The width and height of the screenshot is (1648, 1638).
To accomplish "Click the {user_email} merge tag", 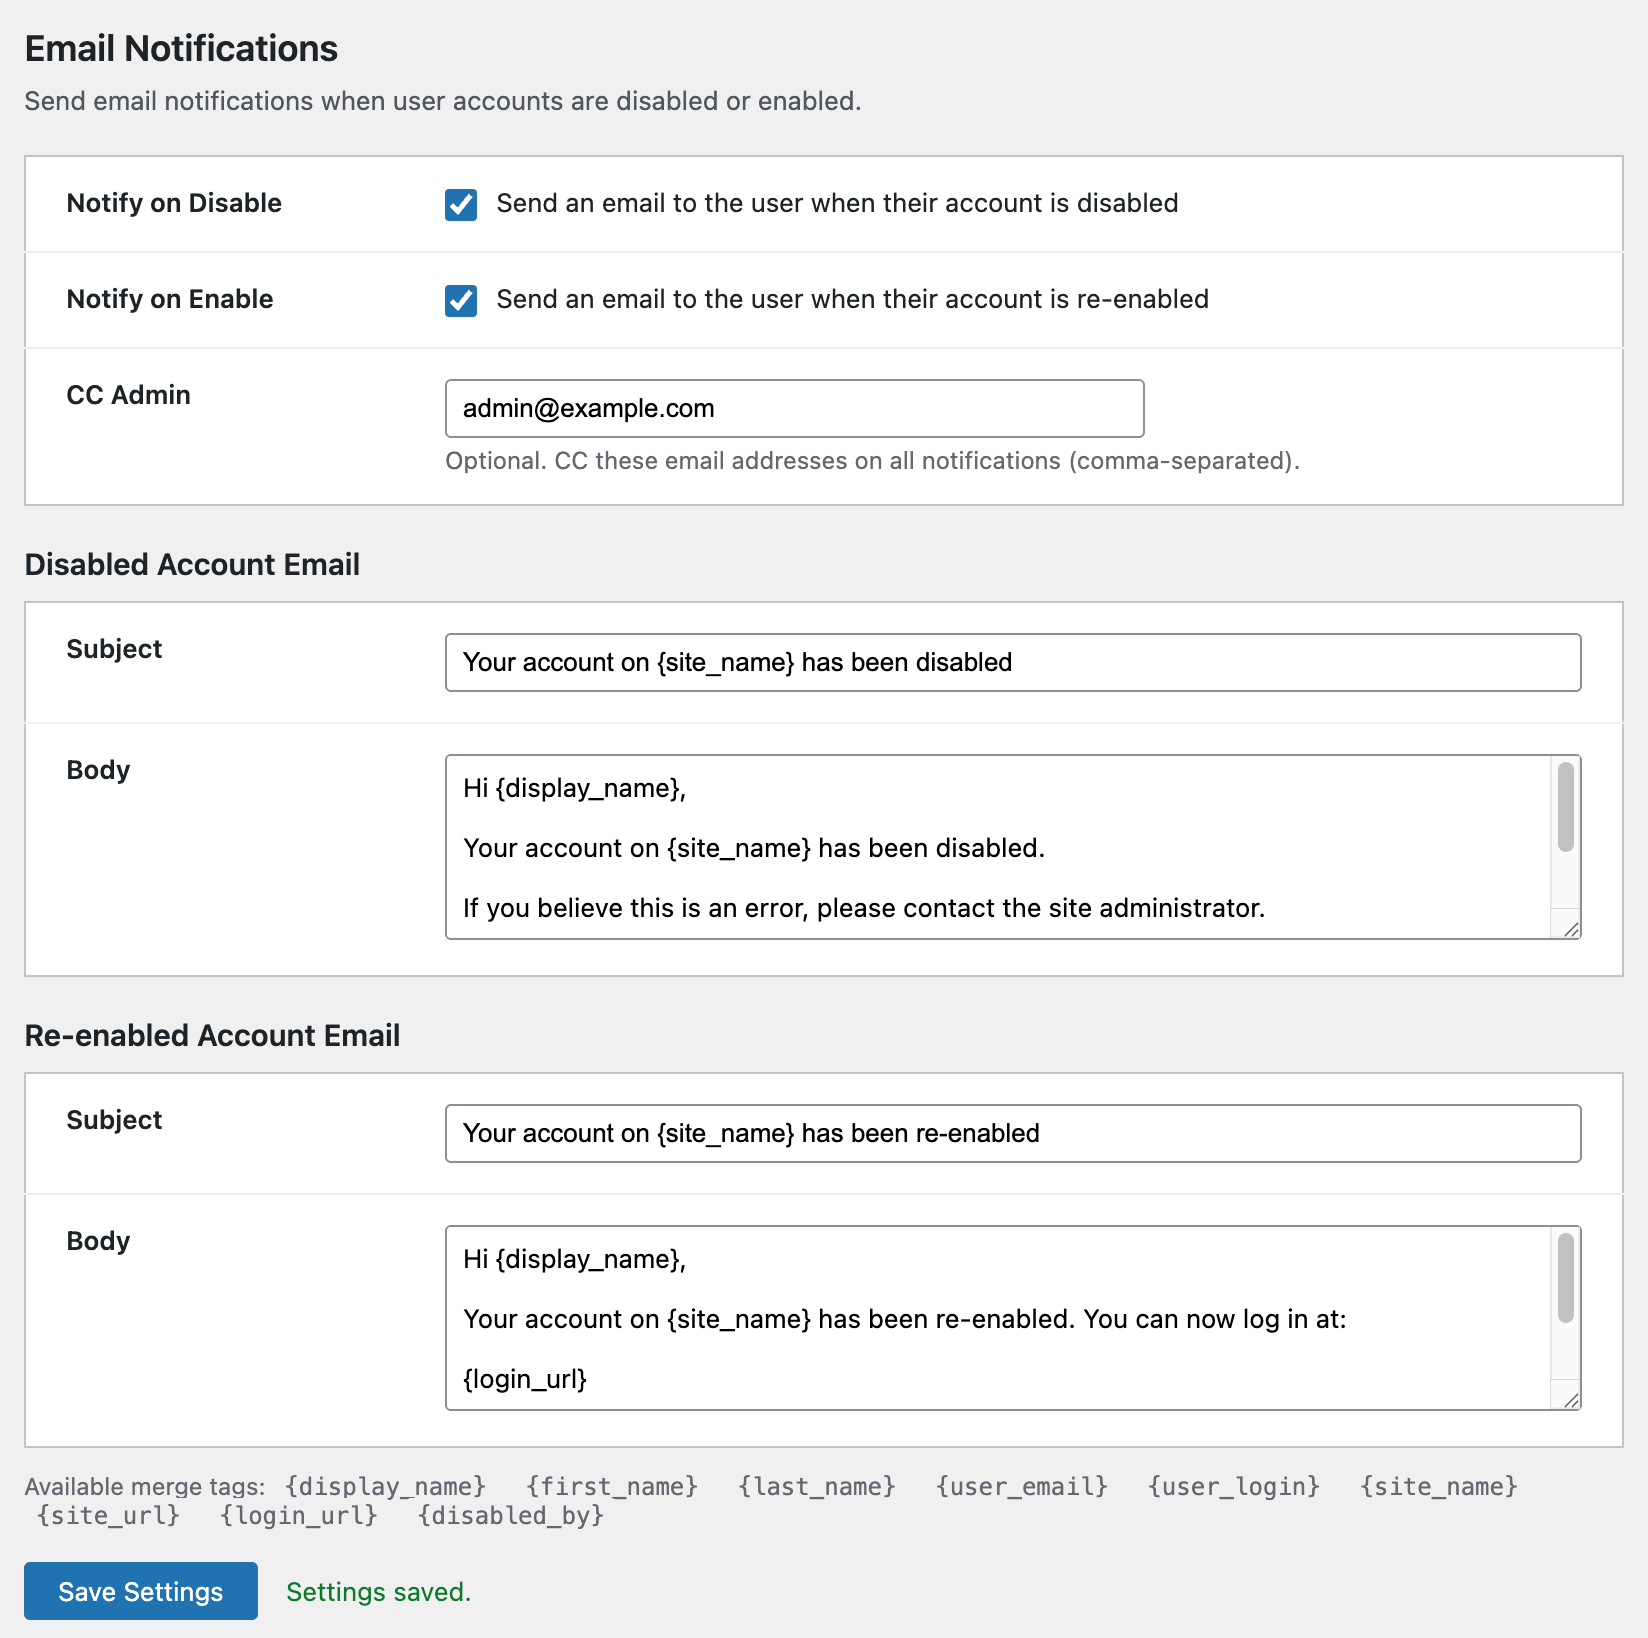I will pyautogui.click(x=1021, y=1486).
